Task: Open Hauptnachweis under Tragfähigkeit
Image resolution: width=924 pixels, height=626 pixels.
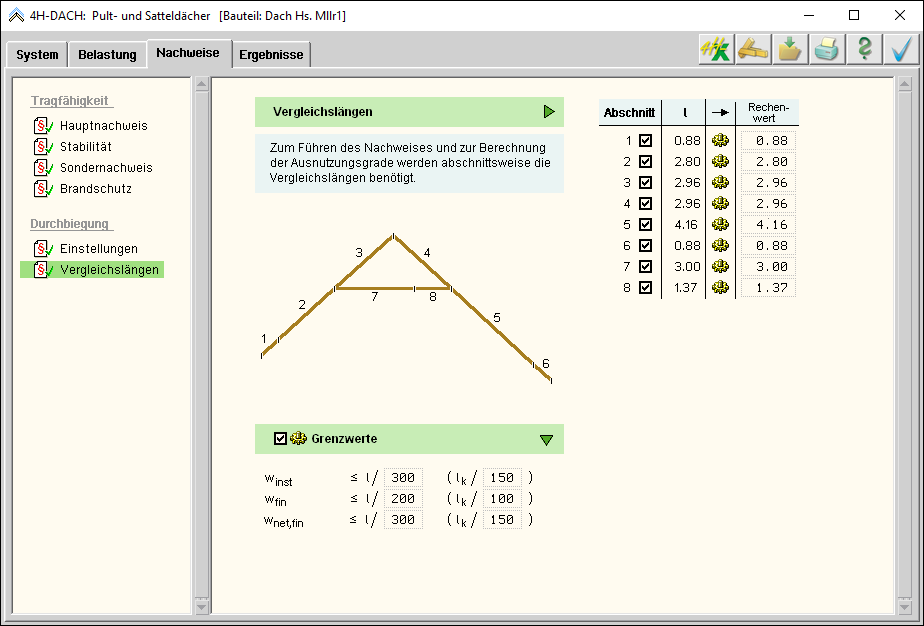Action: click(103, 126)
